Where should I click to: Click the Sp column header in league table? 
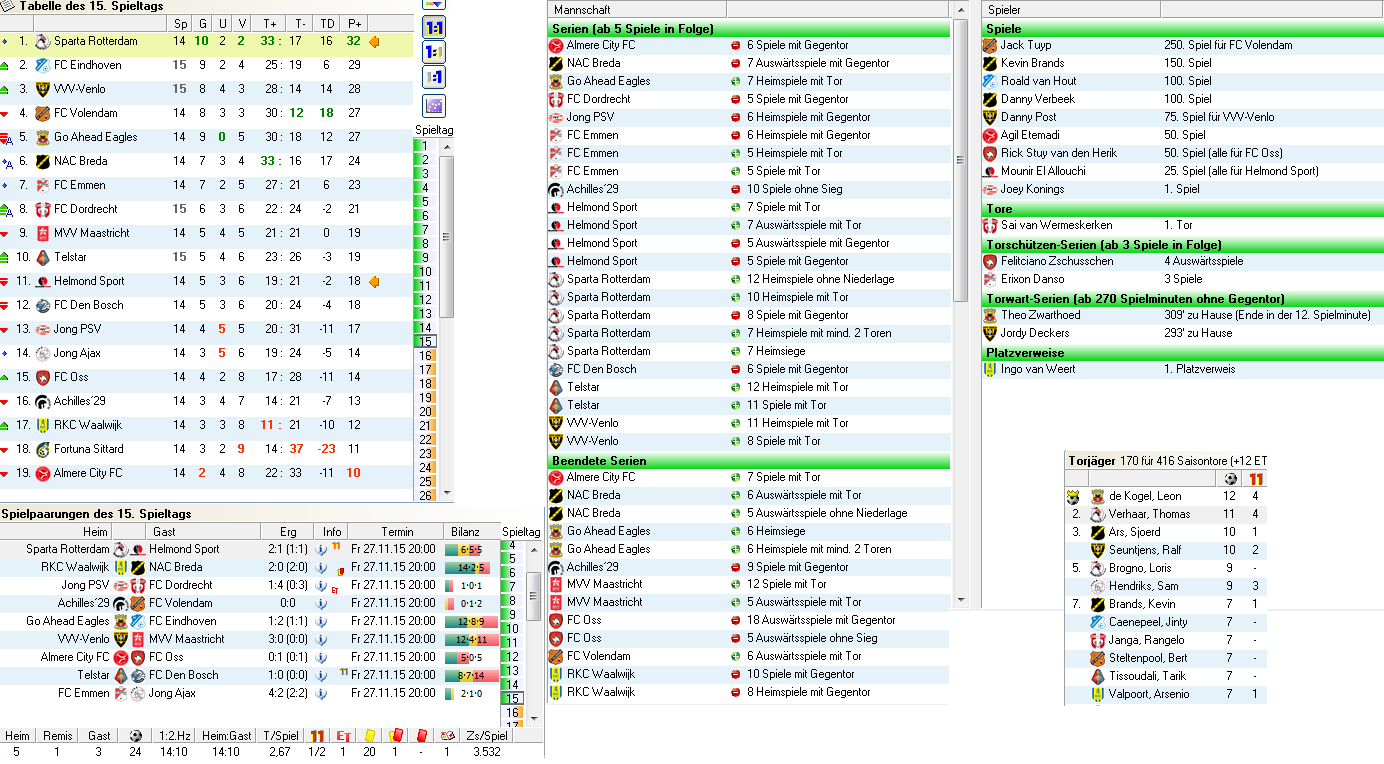pyautogui.click(x=180, y=23)
